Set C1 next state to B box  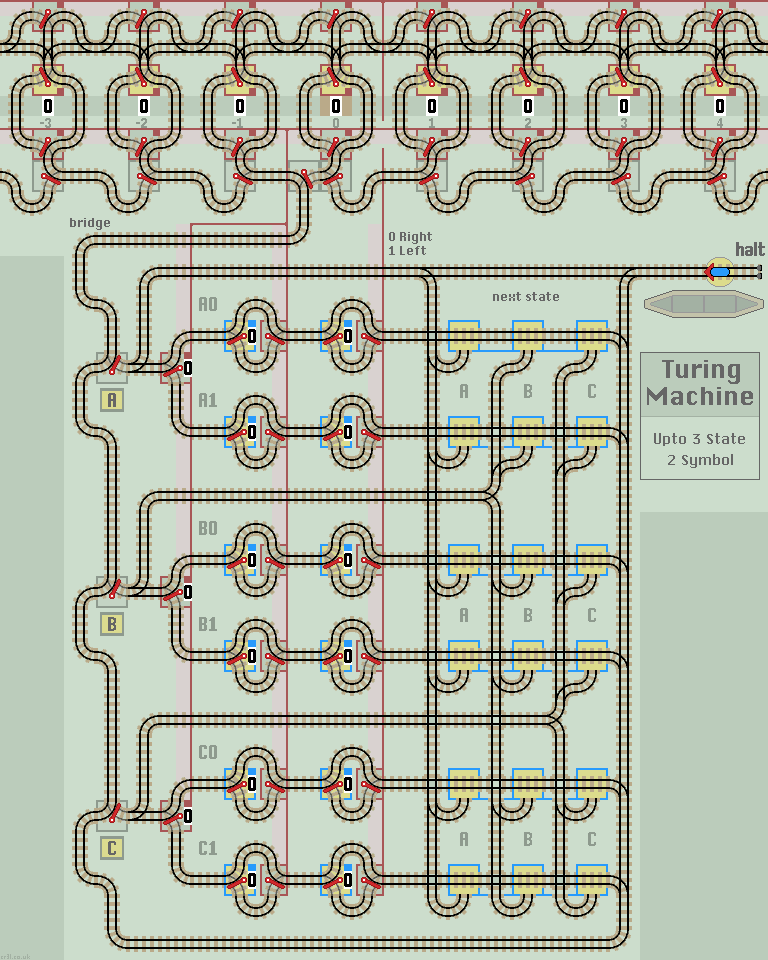coord(528,880)
